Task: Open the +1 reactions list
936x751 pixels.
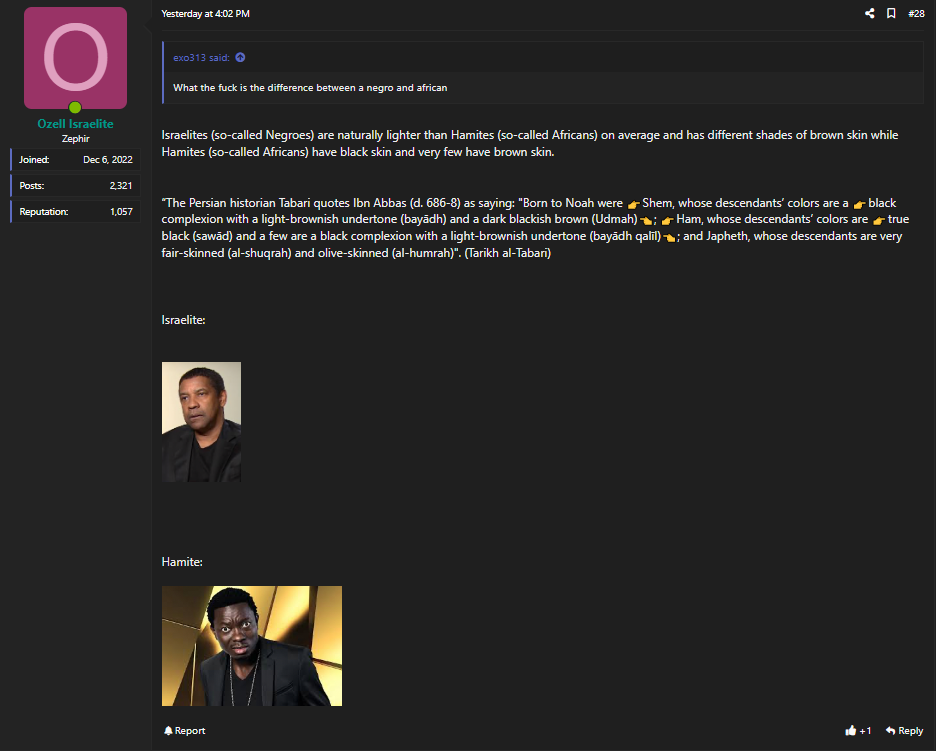Action: 865,730
